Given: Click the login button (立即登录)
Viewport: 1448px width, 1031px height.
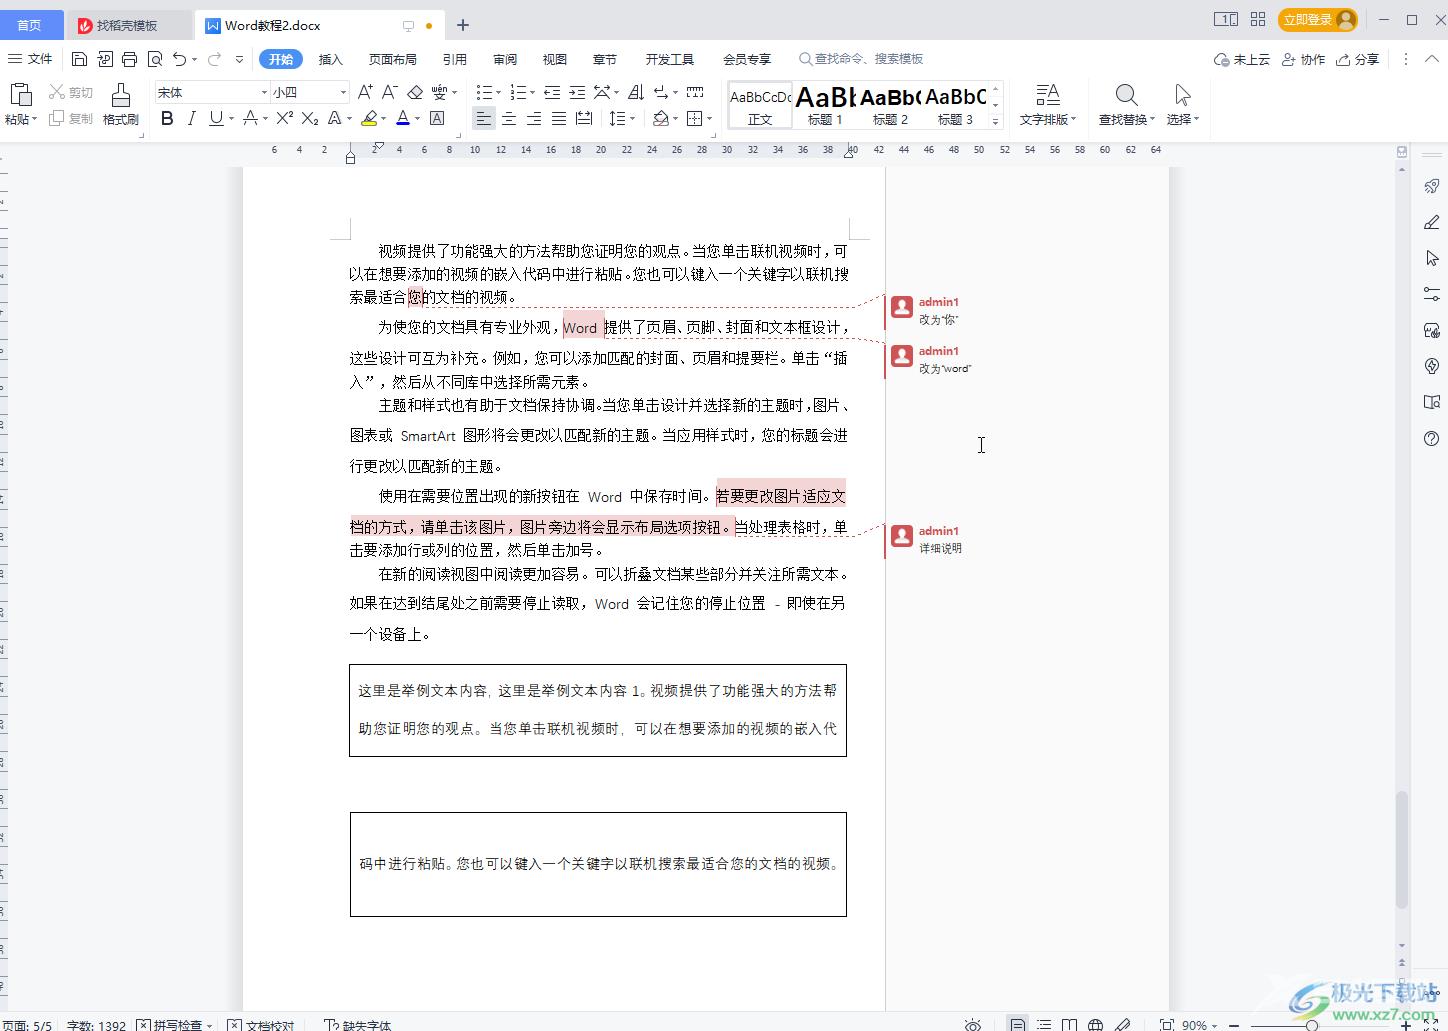Looking at the screenshot, I should pyautogui.click(x=1317, y=19).
